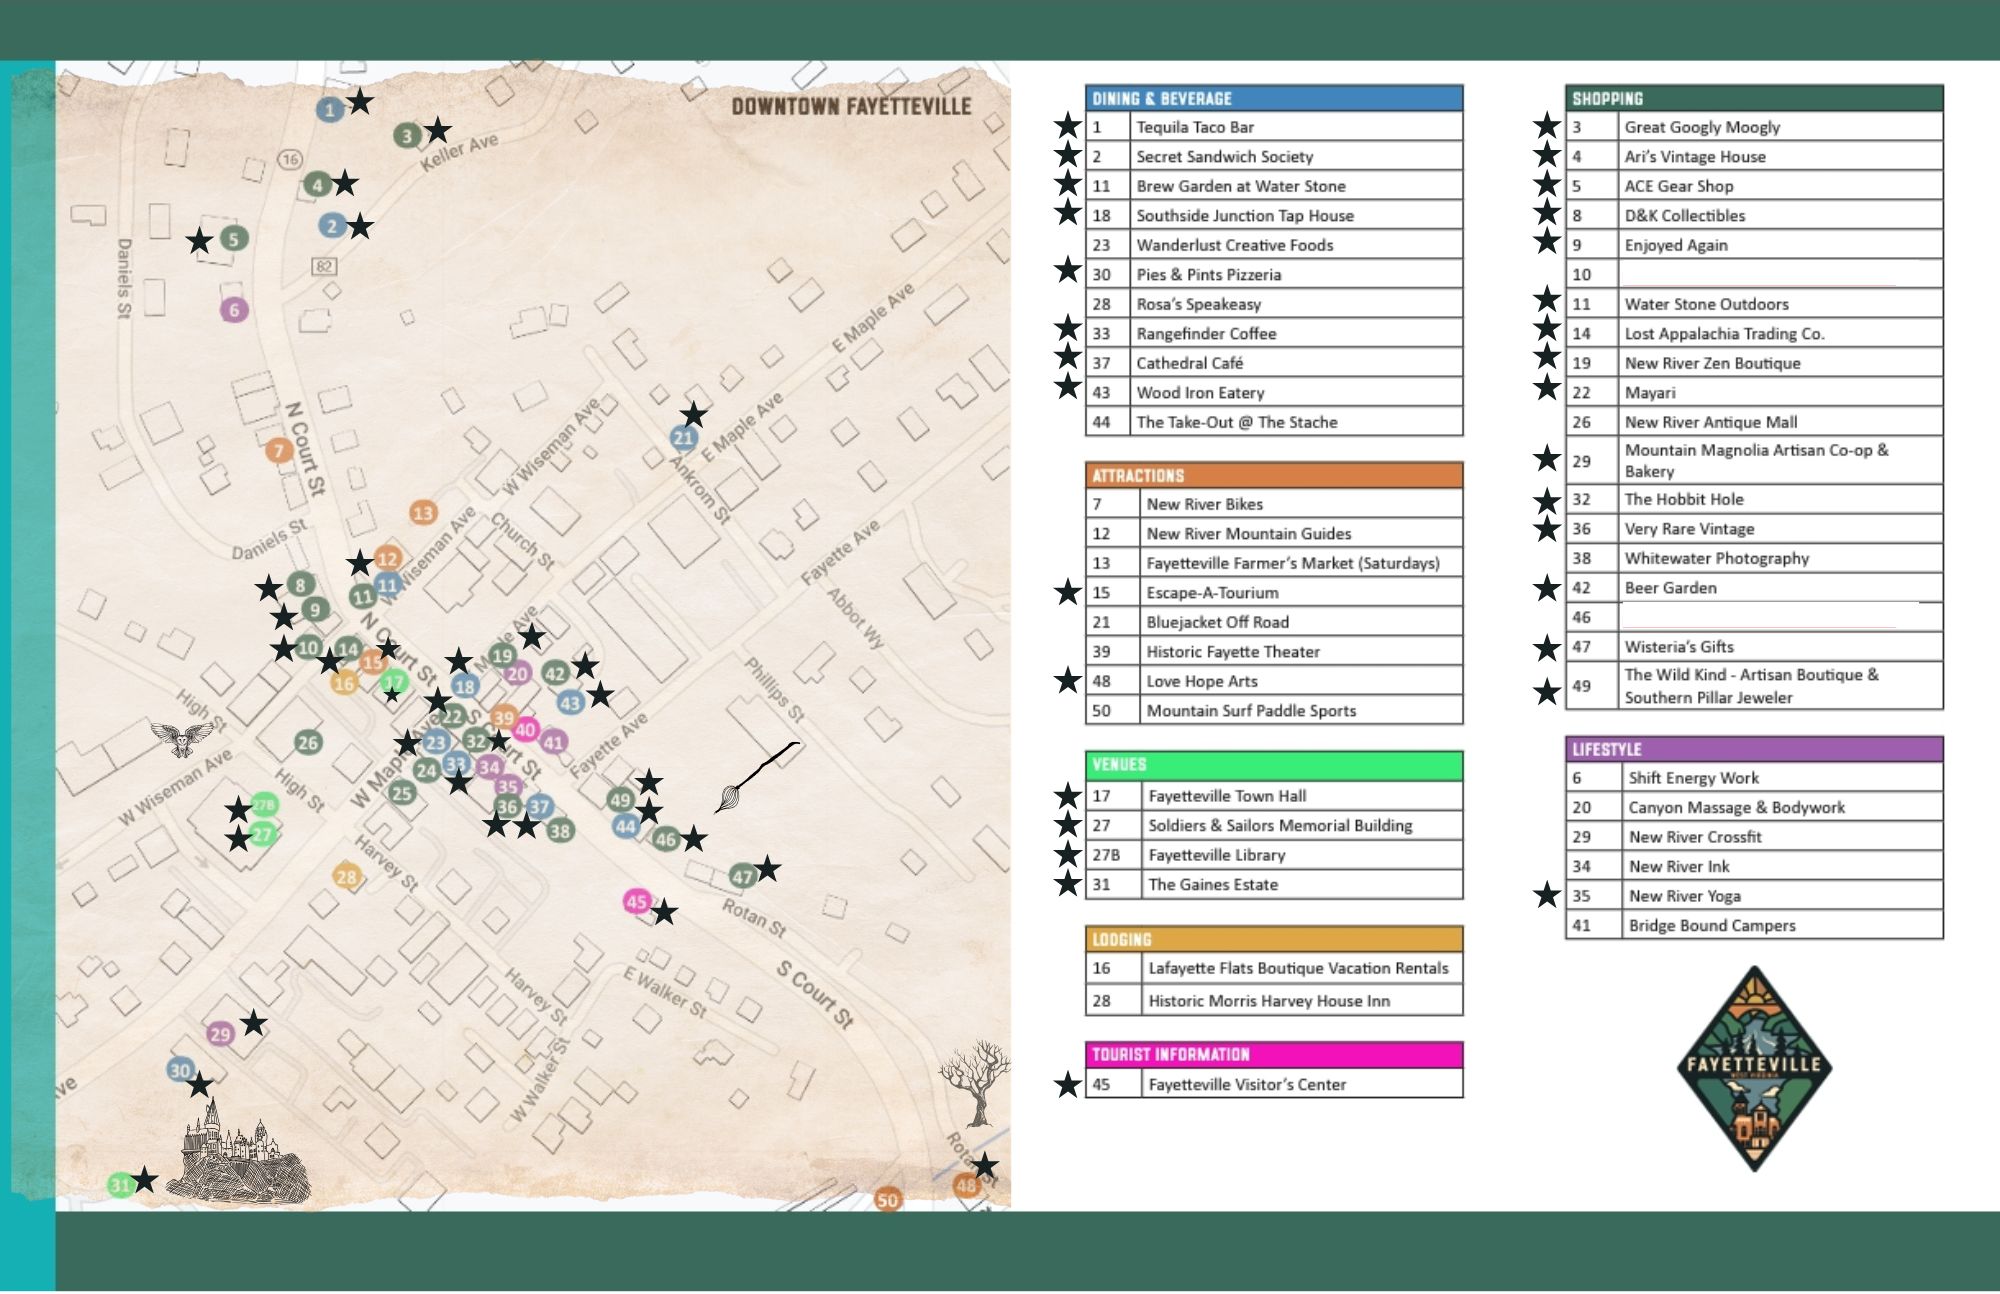This screenshot has height=1294, width=2000.
Task: Click the Dining & Beverage header
Action: (1273, 98)
